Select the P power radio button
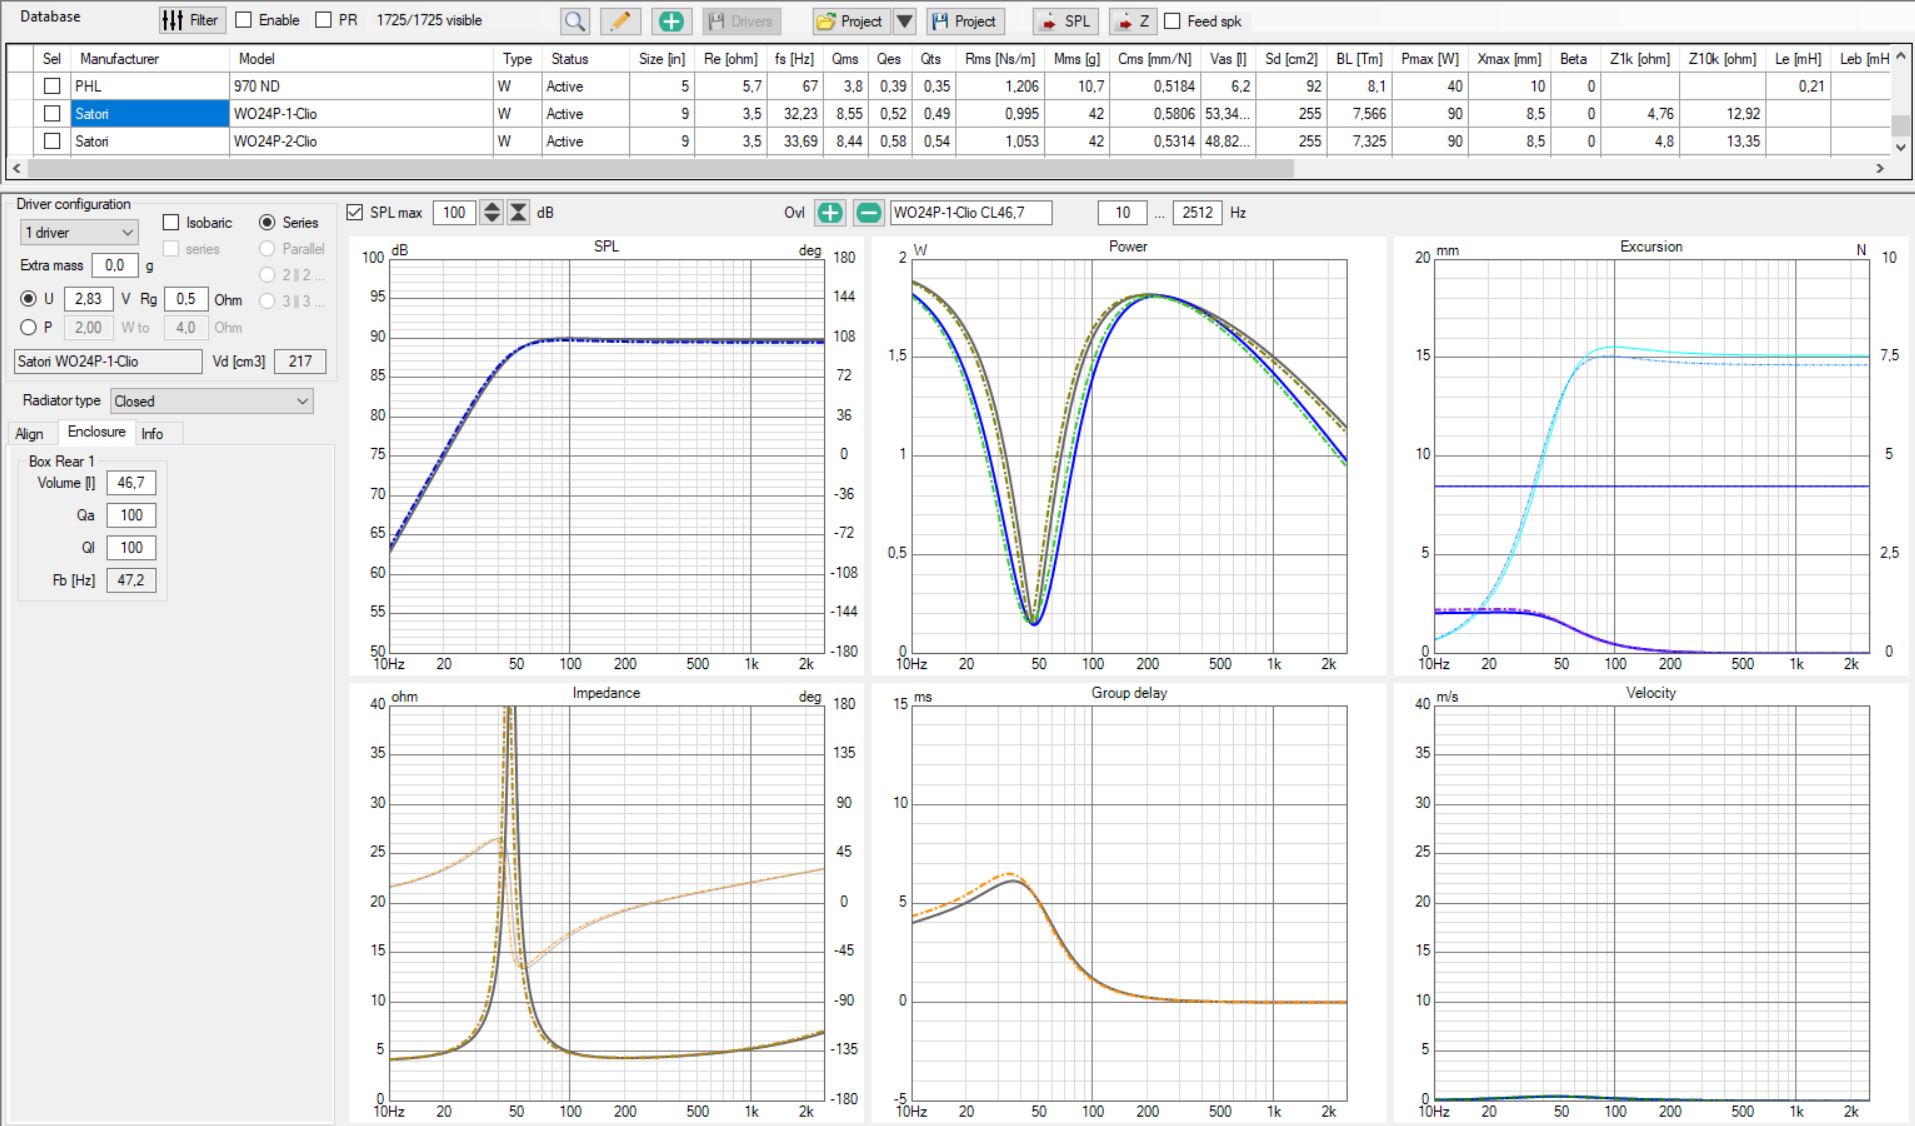 [x=28, y=327]
